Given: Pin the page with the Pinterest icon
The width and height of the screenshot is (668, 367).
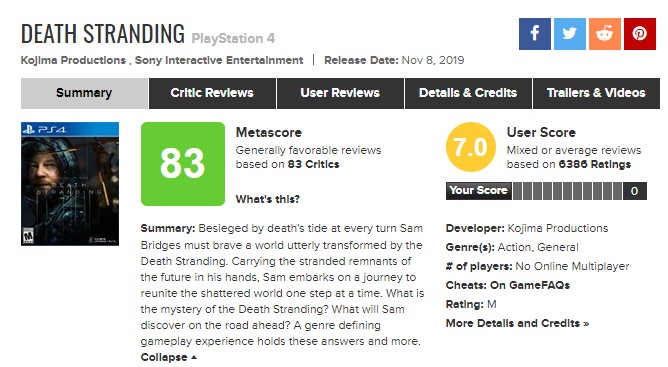Looking at the screenshot, I should 639,34.
